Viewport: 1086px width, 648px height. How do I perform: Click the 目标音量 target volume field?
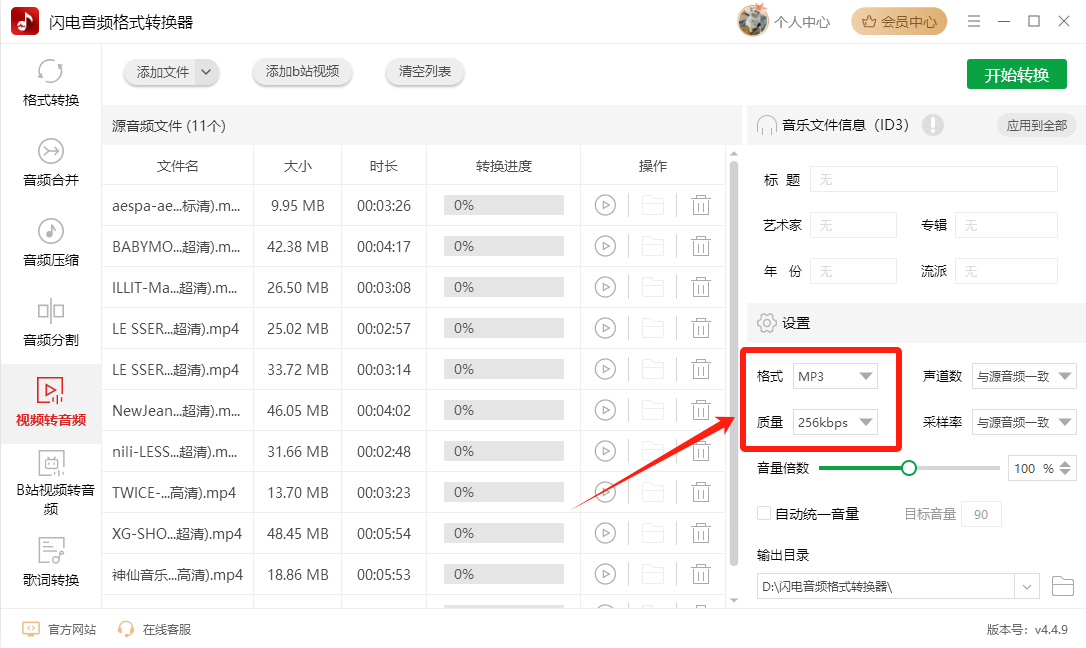point(981,514)
